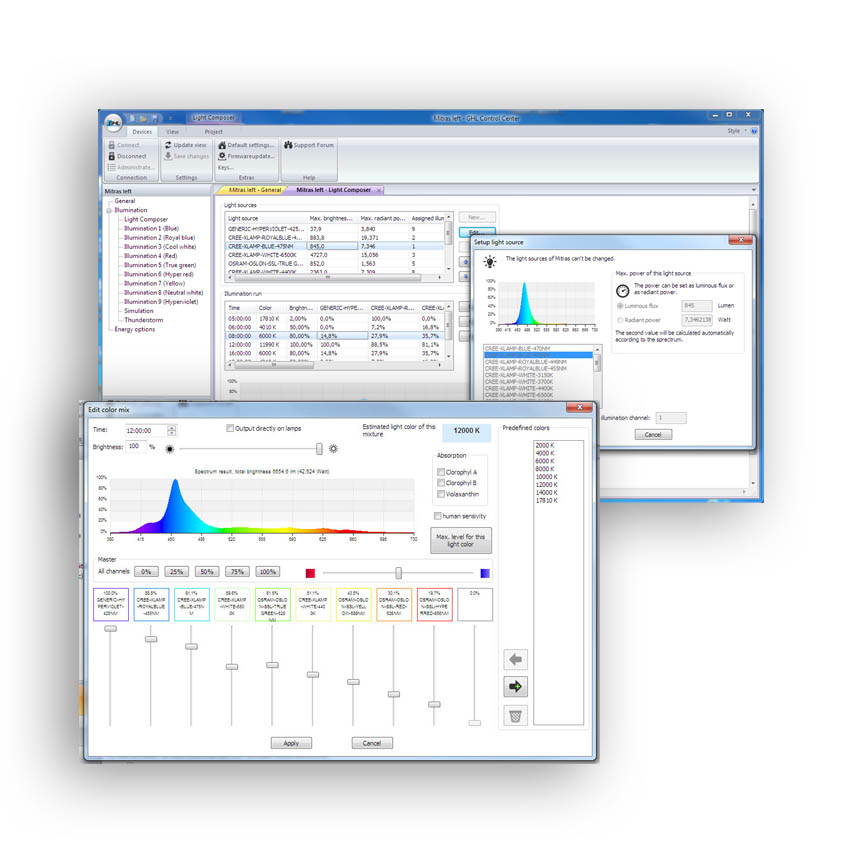Close the Mitras left - Light Composer tab
Viewport: 850px width, 850px height.
(x=379, y=190)
